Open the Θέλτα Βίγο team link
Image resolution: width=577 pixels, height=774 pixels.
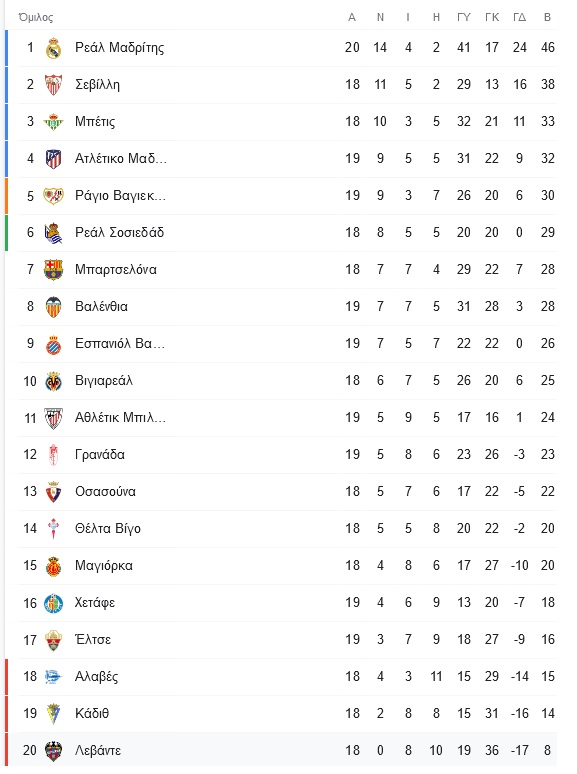point(108,529)
